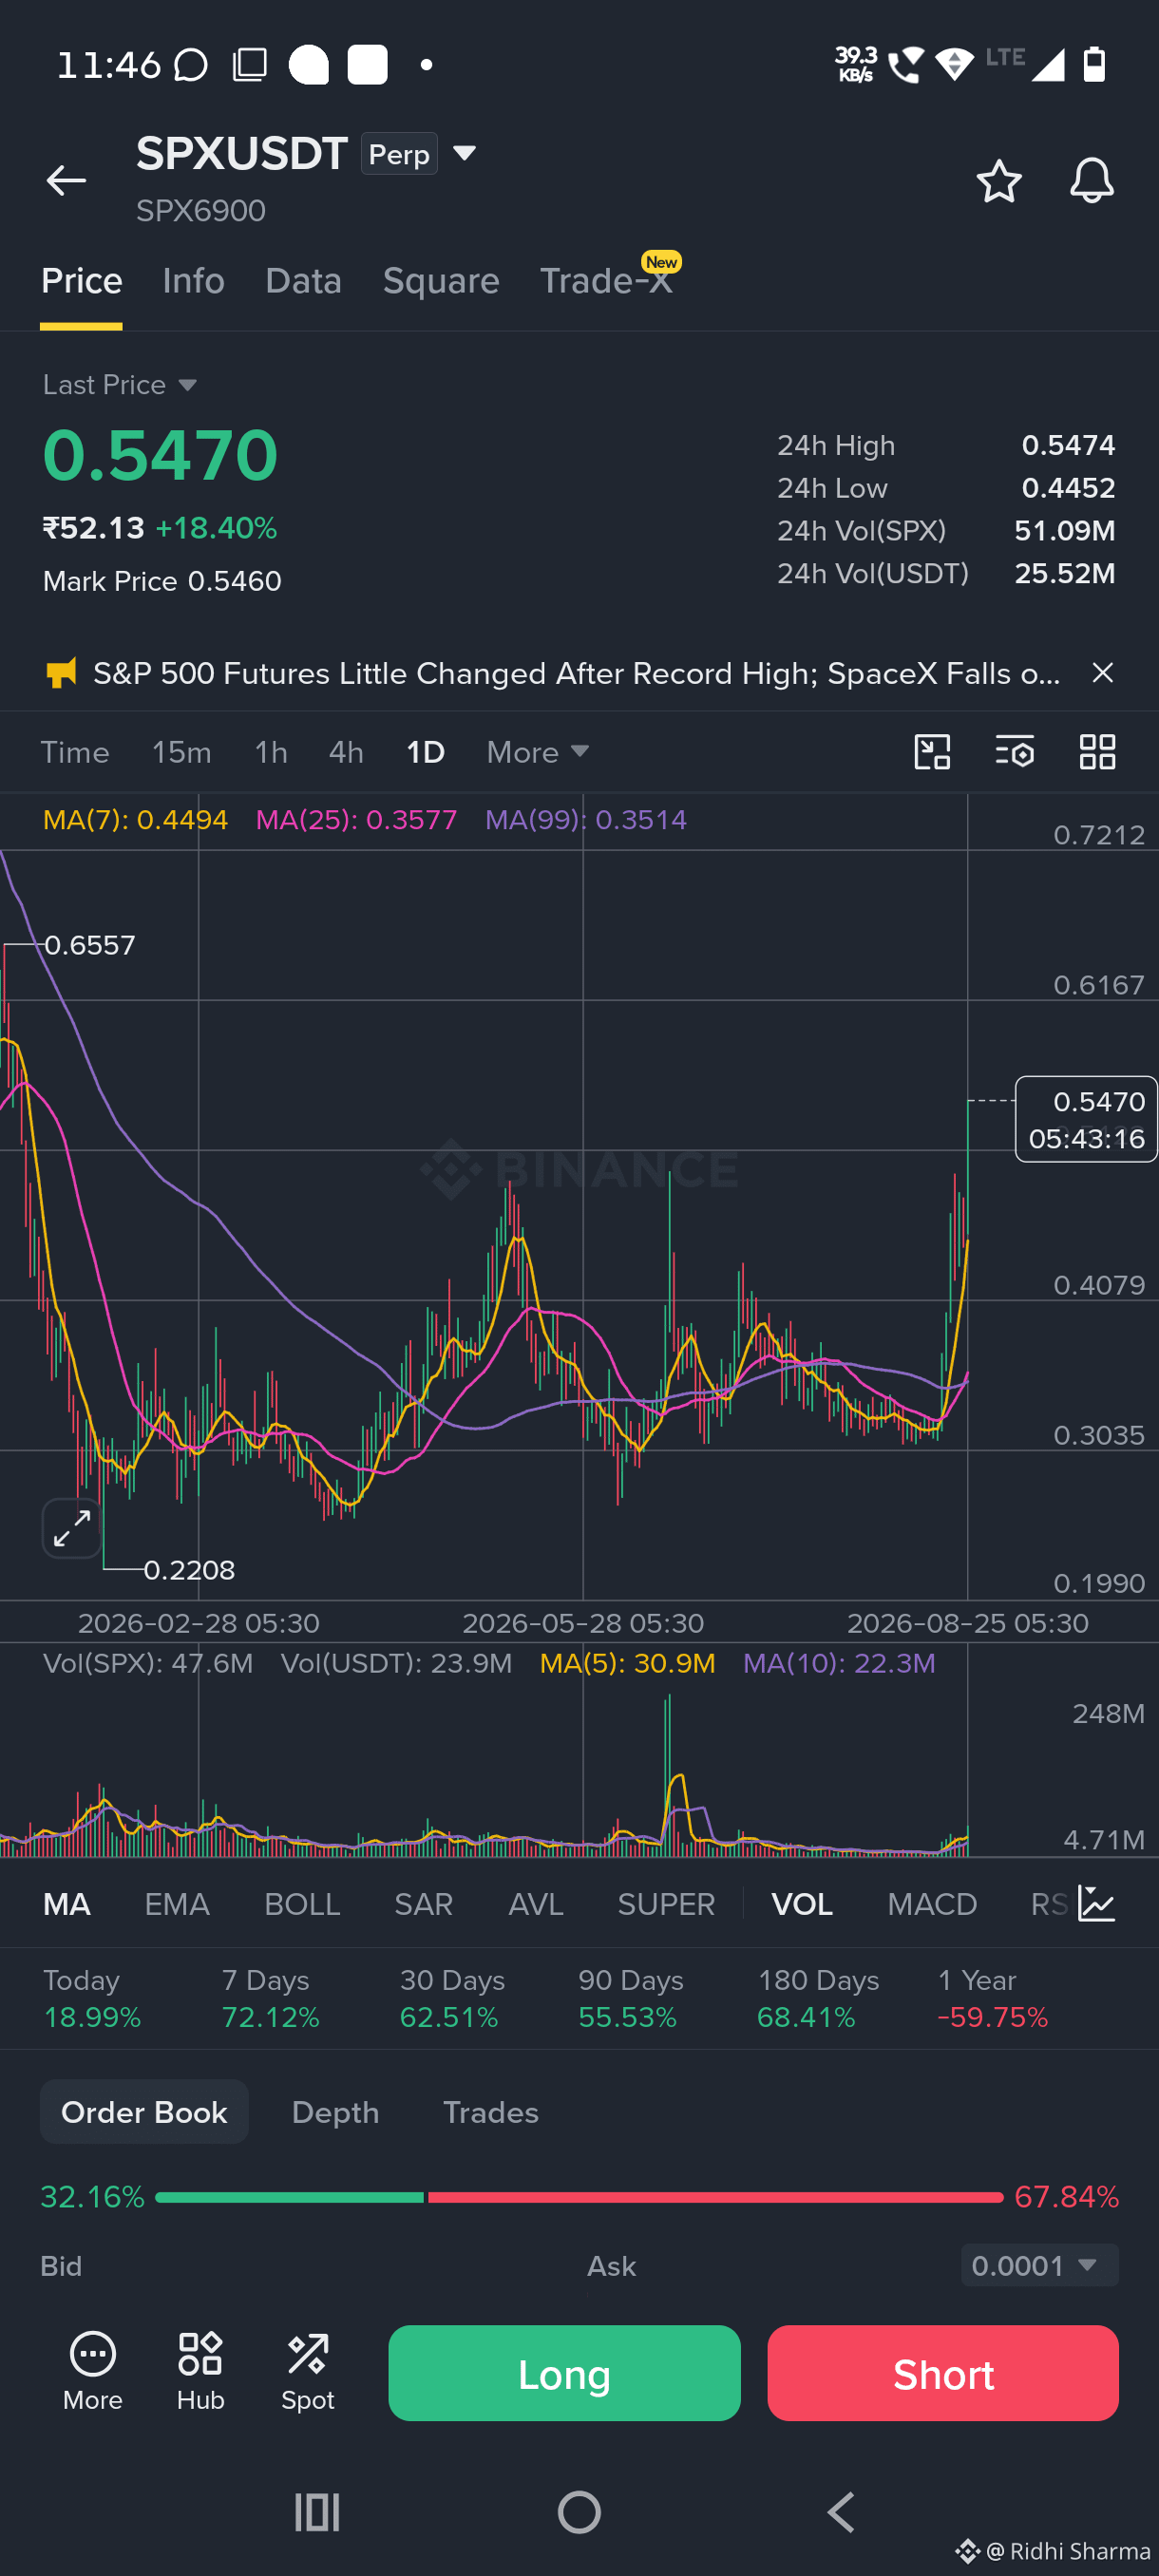Toggle the MA indicator
Screen dimensions: 1159x2576
67,1904
